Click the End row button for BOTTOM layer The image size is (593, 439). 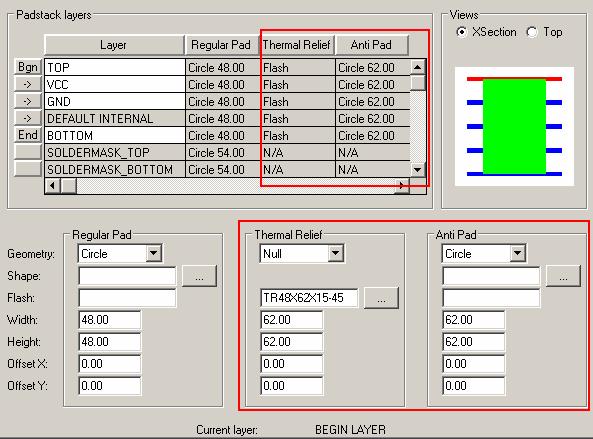(x=28, y=135)
